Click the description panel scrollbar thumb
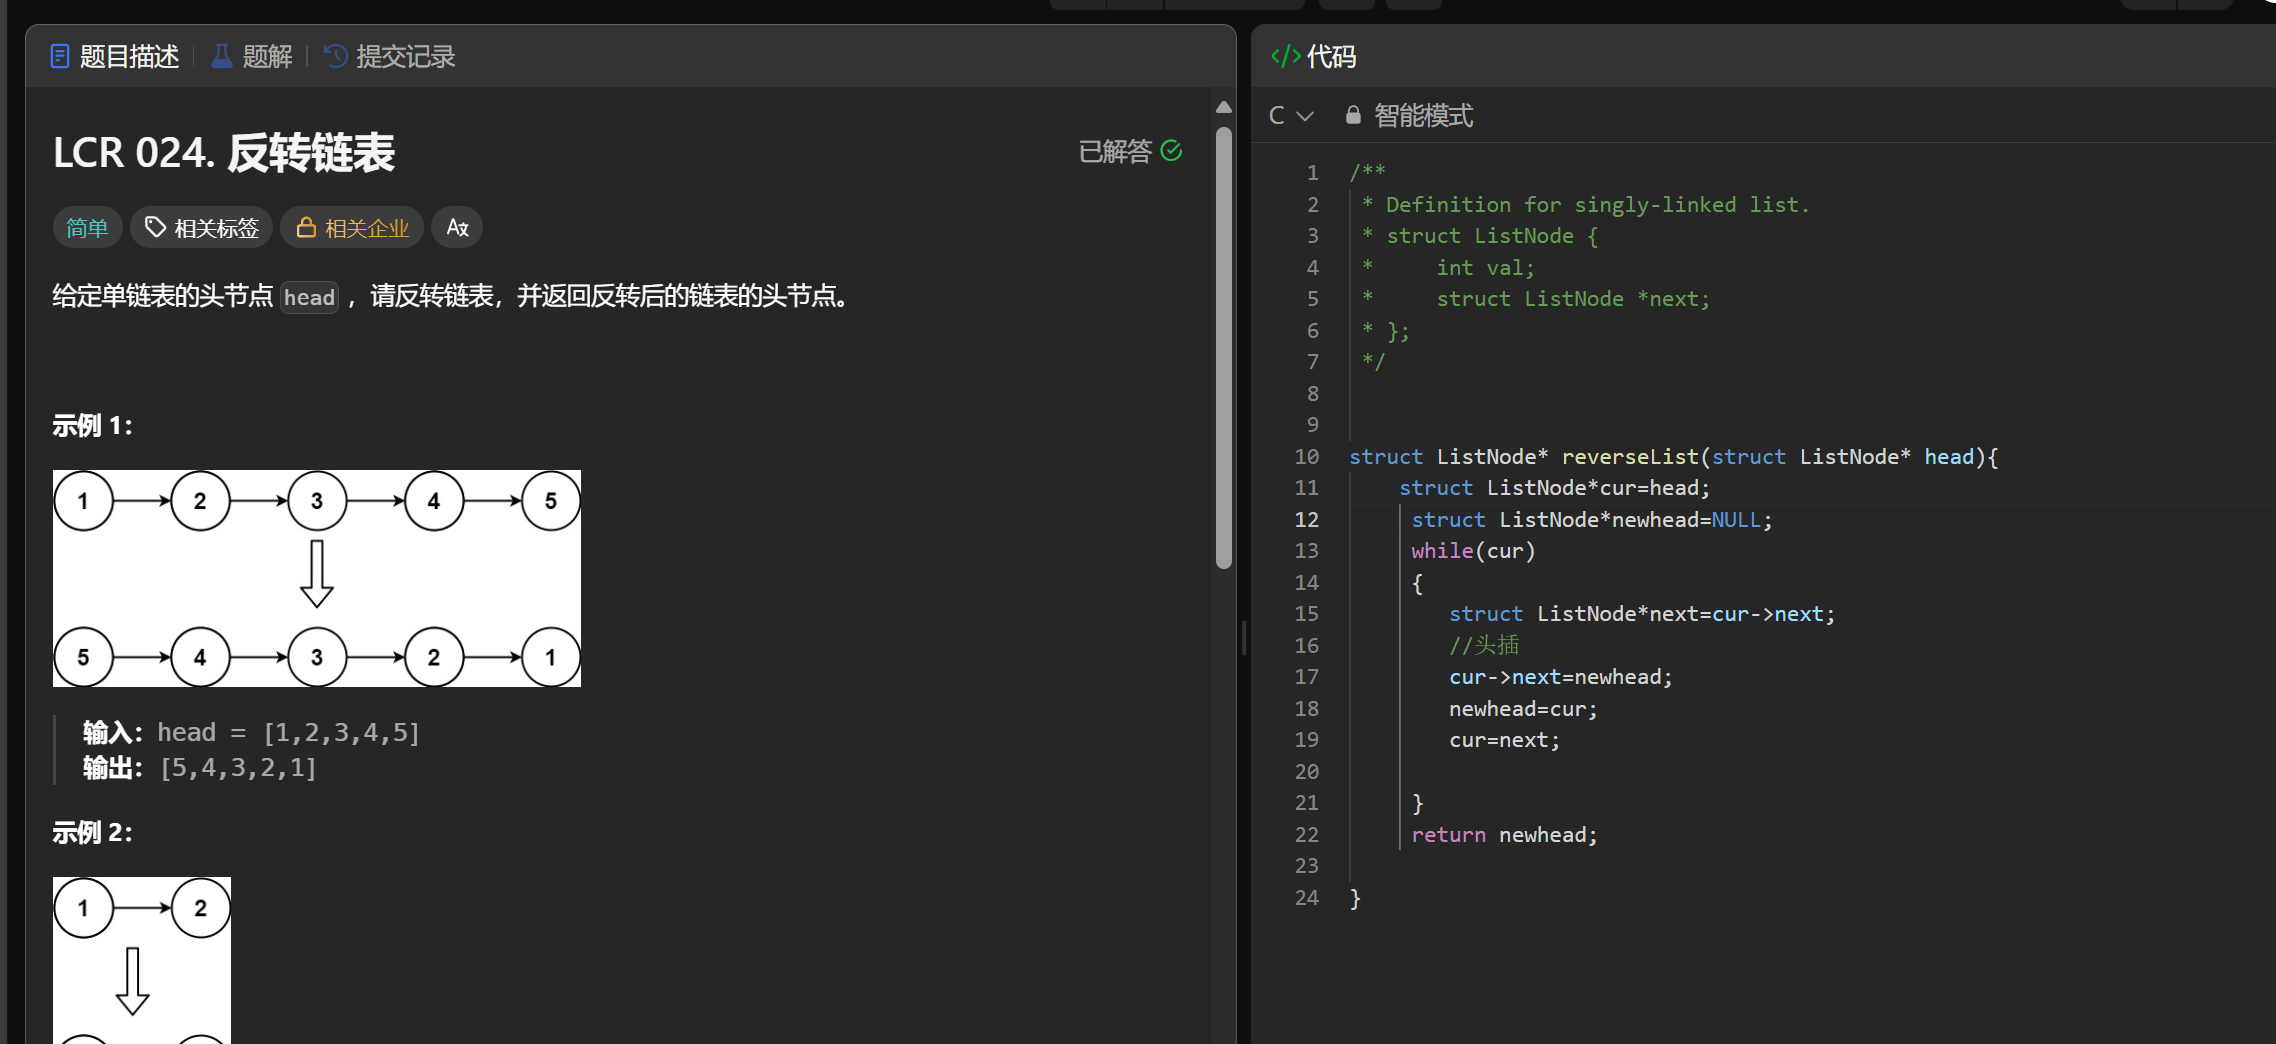 [x=1224, y=347]
